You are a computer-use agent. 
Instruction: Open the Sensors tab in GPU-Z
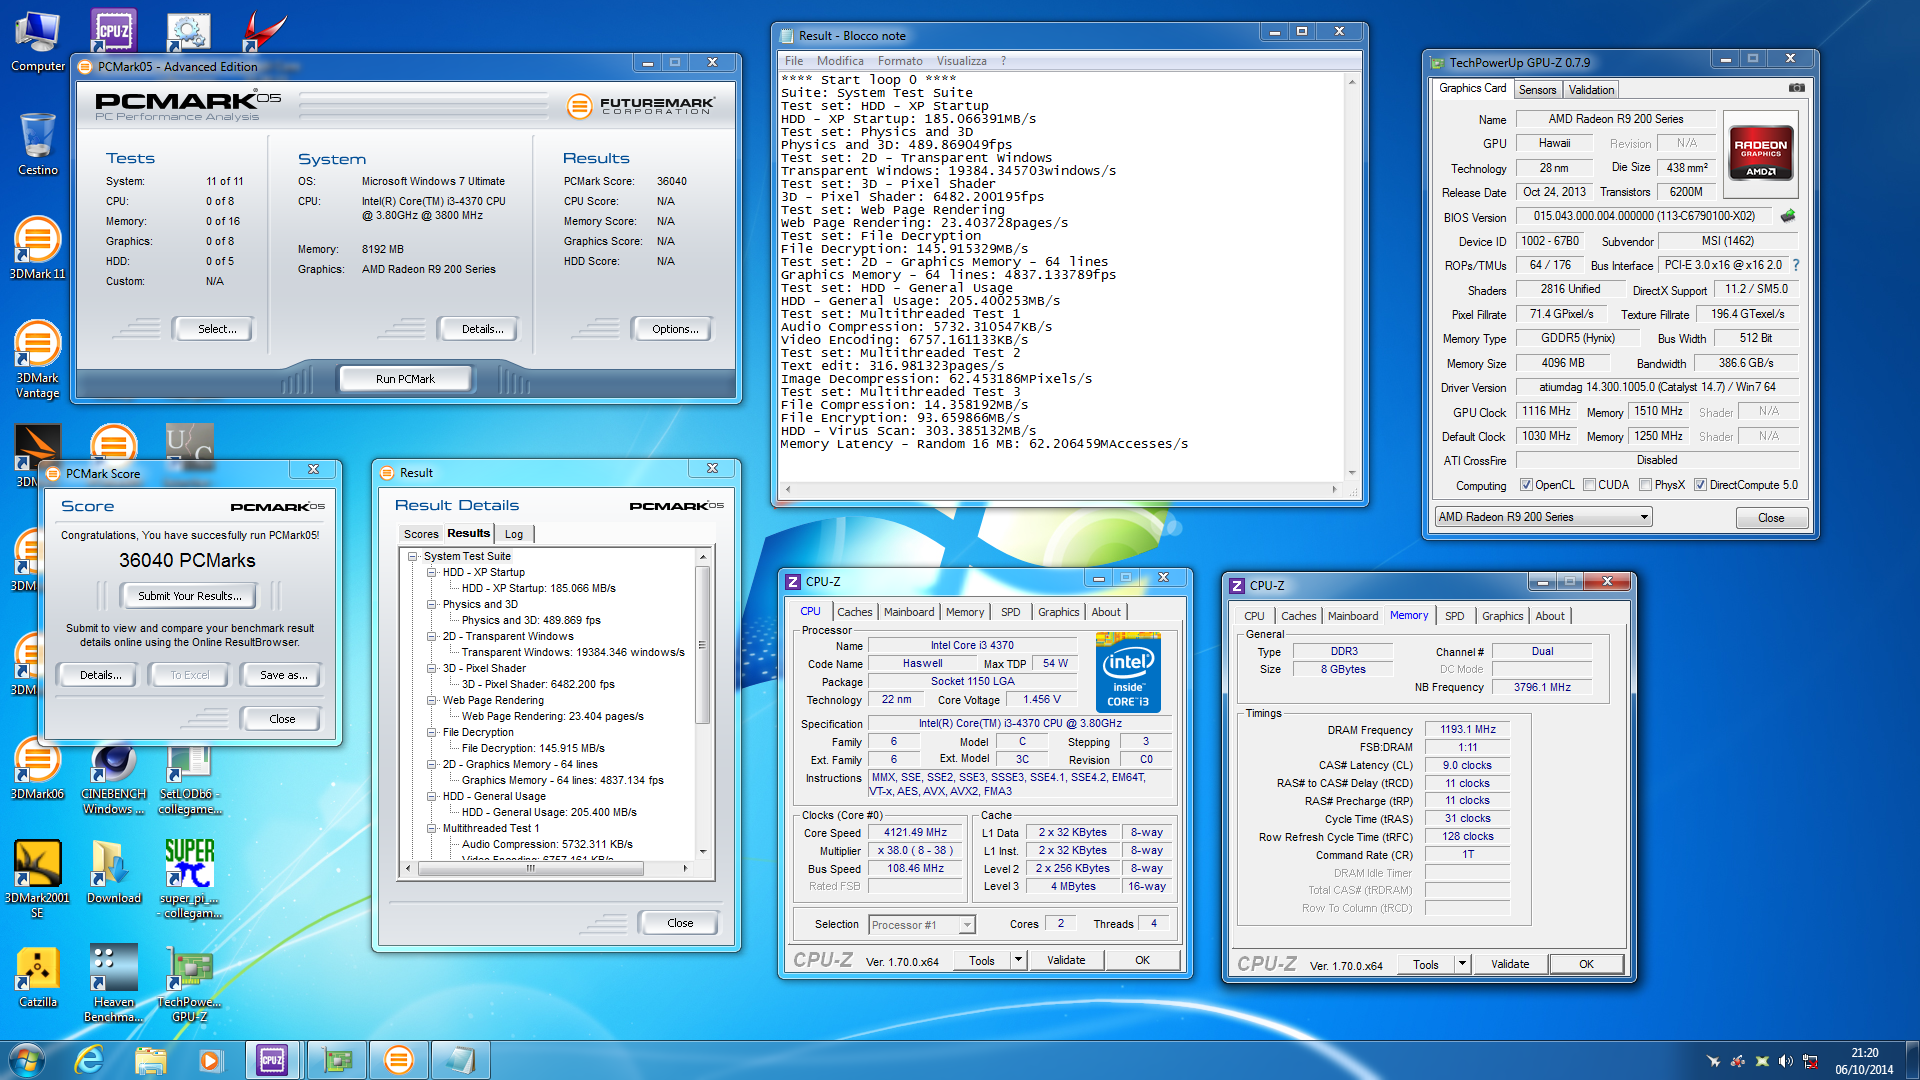pos(1537,90)
